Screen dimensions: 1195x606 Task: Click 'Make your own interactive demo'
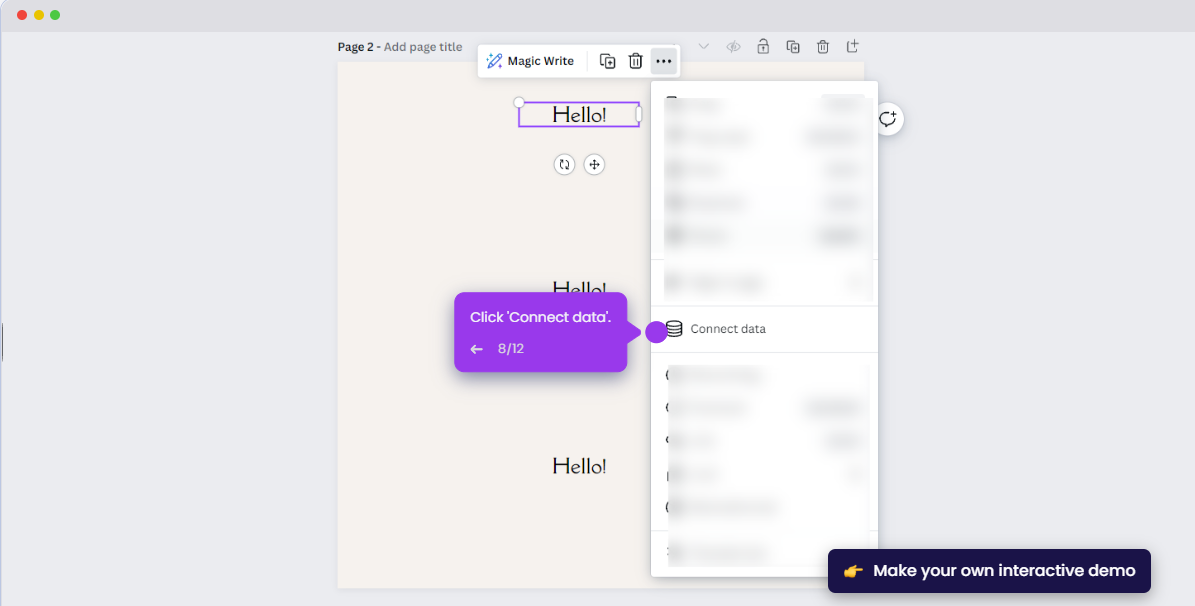coord(988,570)
